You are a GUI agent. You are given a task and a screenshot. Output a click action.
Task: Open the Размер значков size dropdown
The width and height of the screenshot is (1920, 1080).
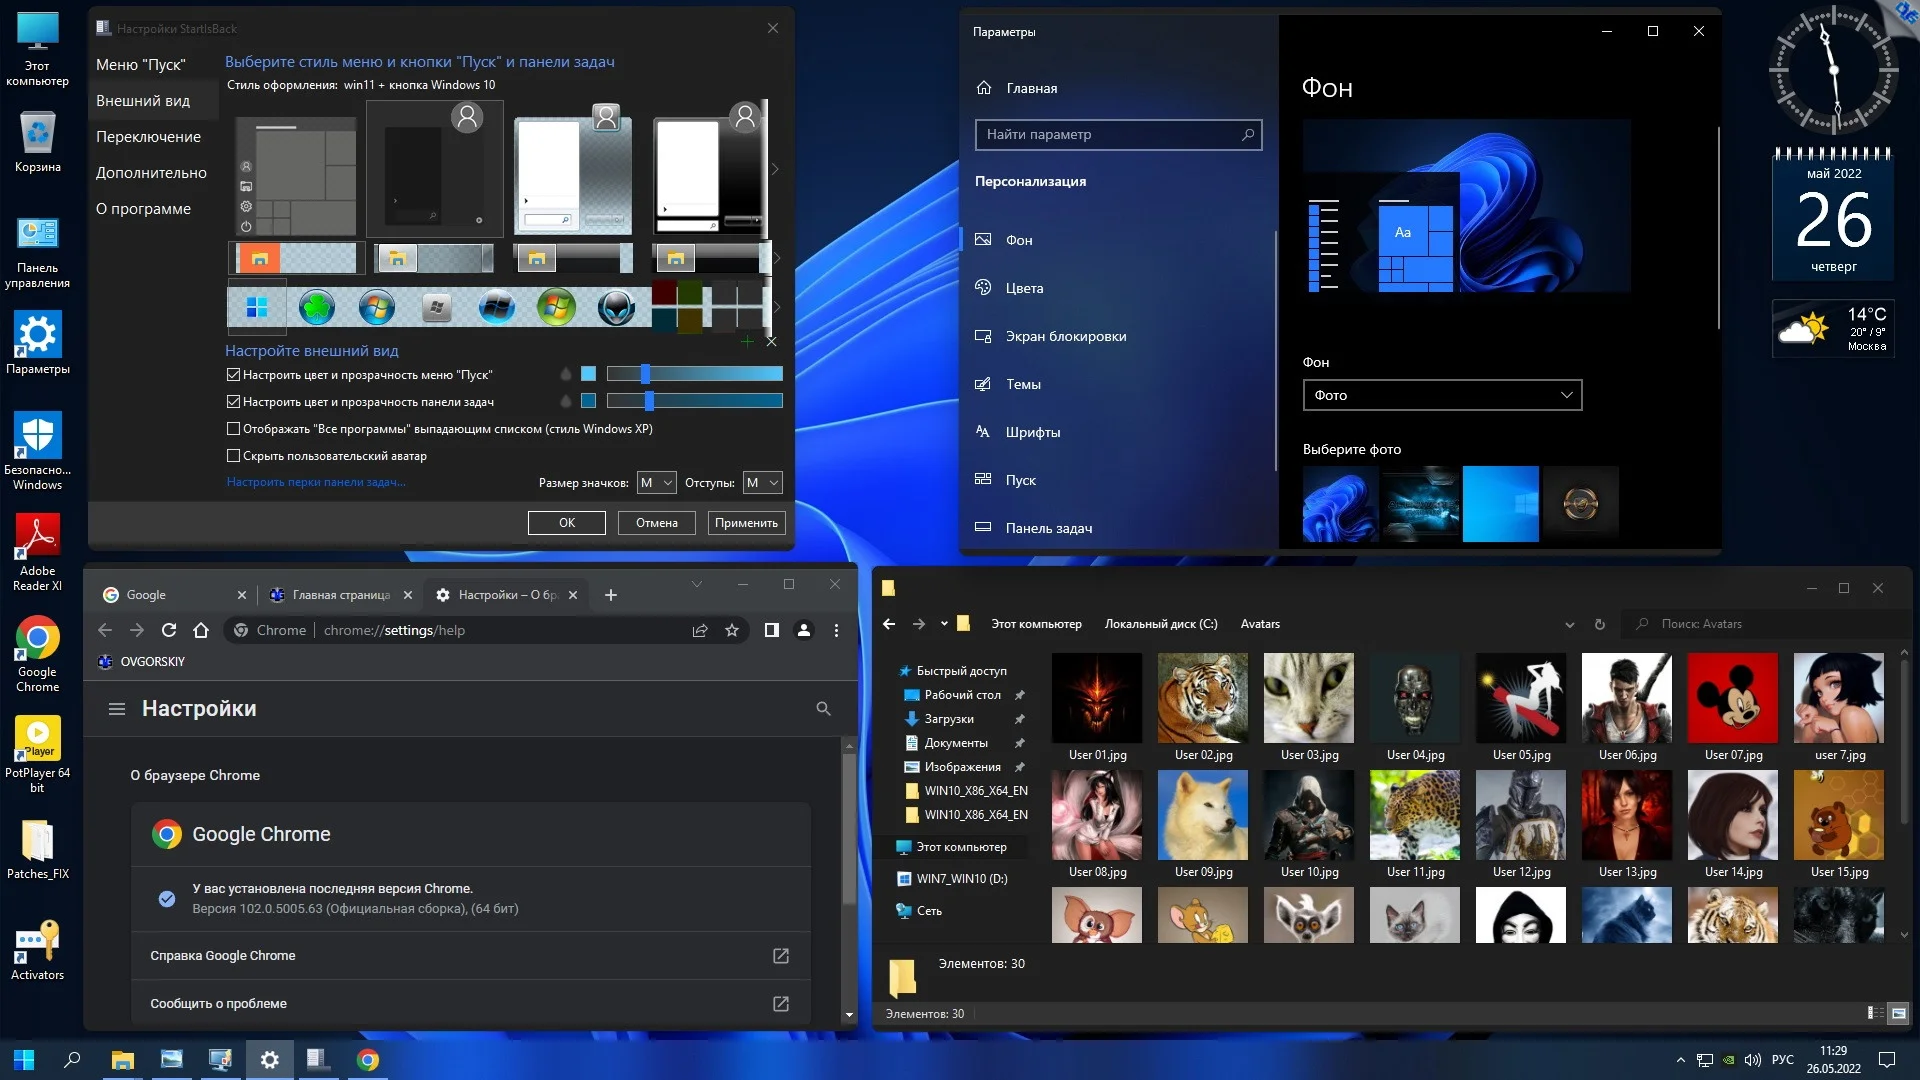[656, 483]
